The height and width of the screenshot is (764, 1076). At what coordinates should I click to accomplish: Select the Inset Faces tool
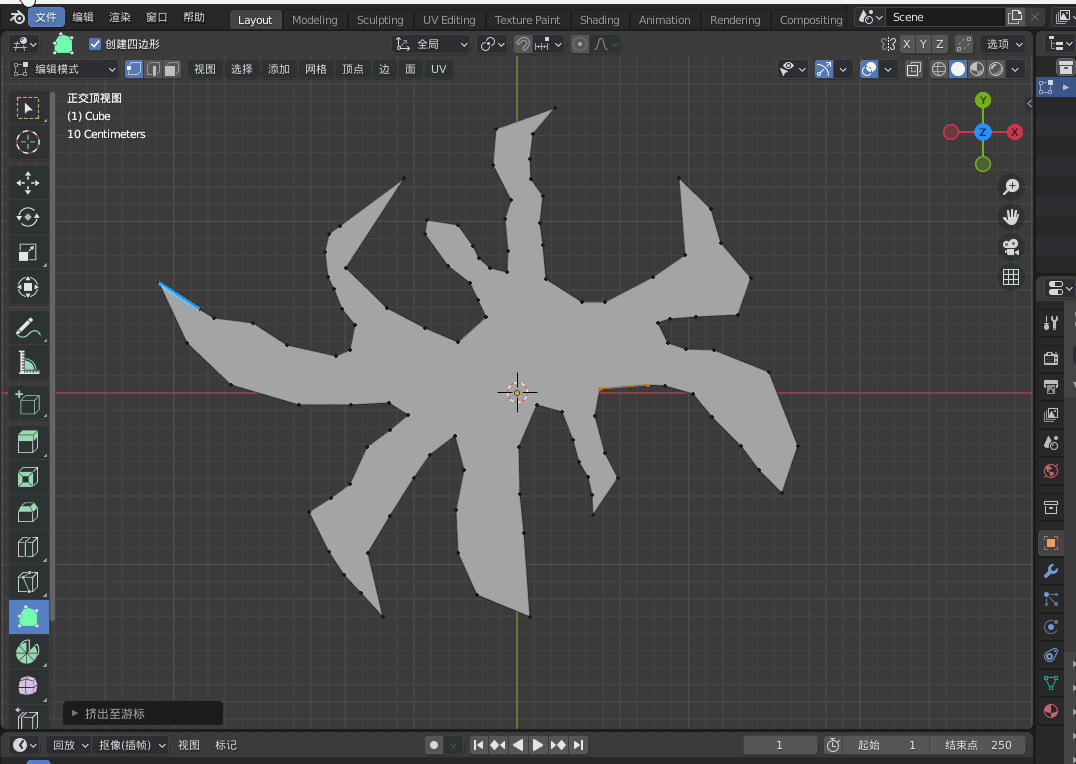click(x=27, y=477)
